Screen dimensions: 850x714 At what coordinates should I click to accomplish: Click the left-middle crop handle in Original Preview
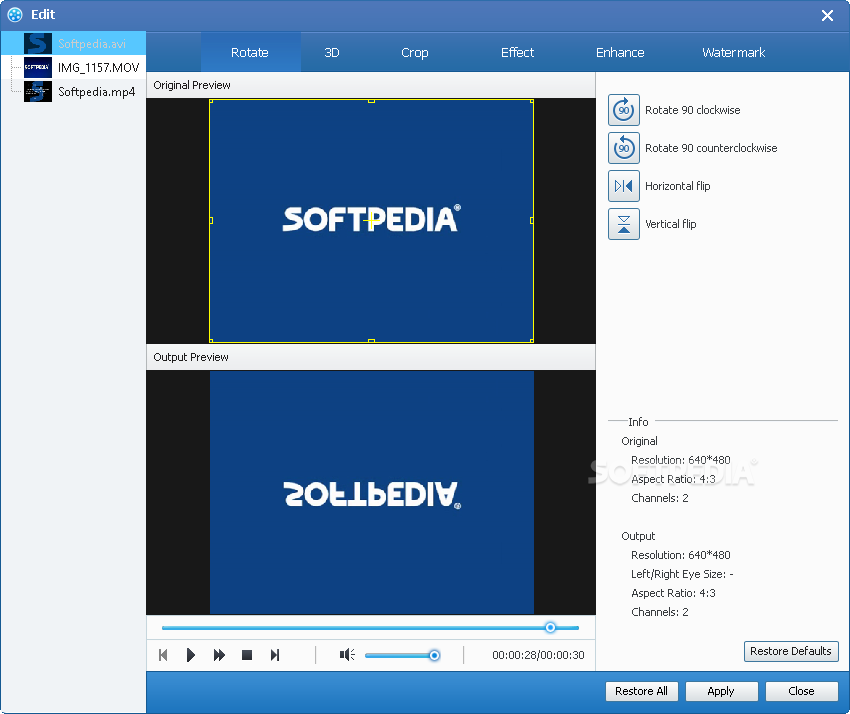click(211, 221)
